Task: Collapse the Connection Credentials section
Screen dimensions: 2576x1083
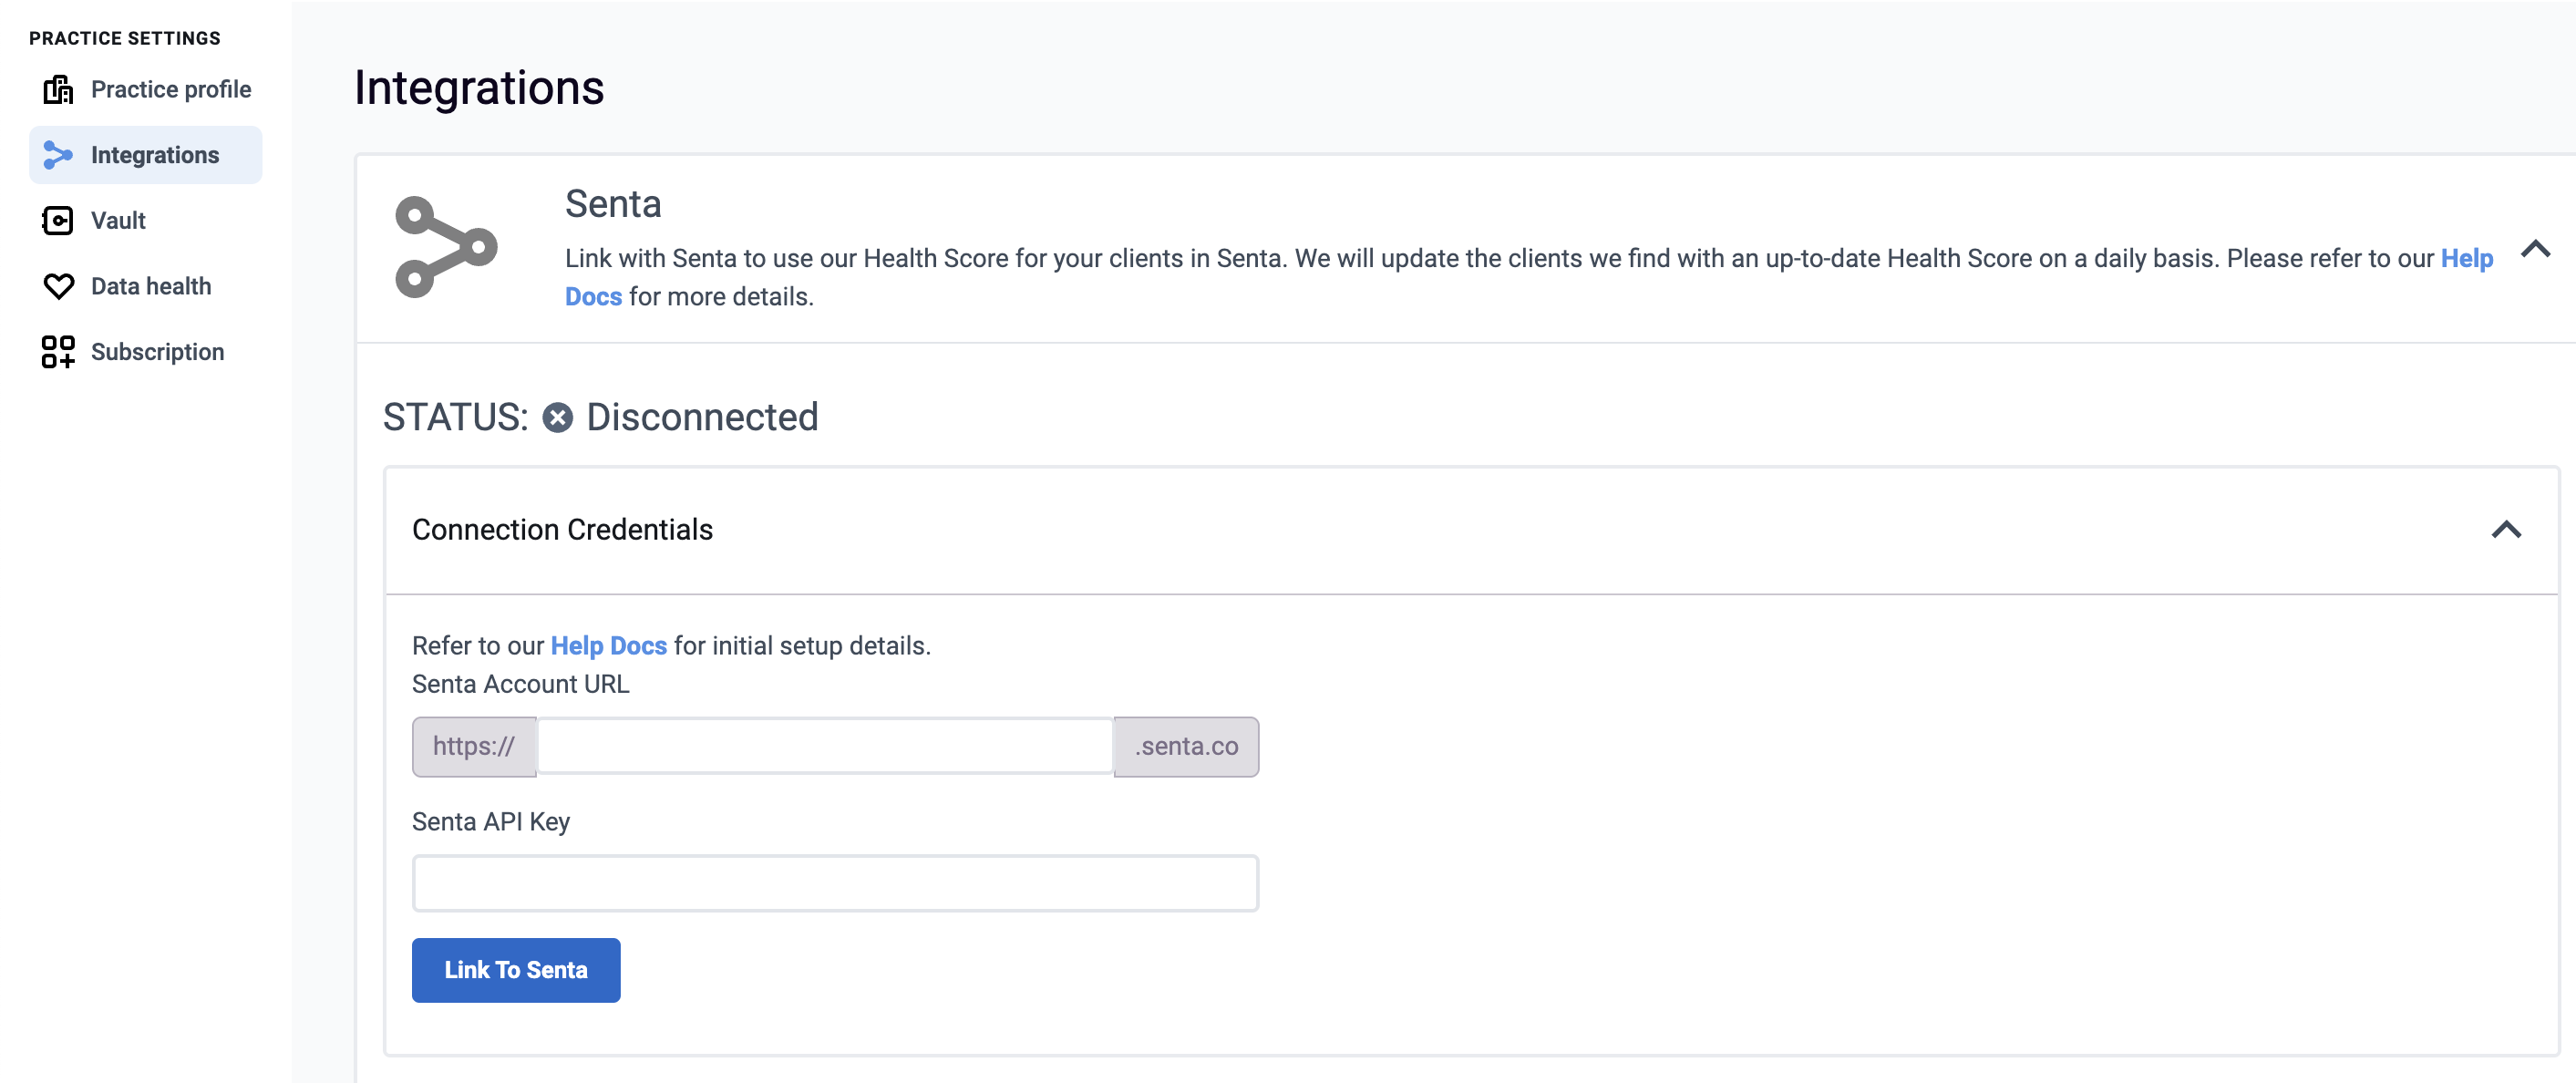Action: [2506, 530]
